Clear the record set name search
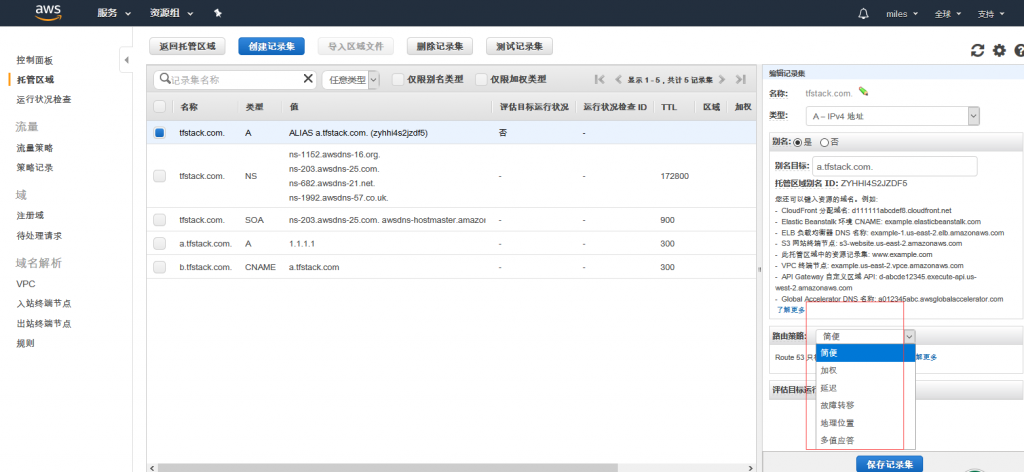Screen dimensions: 1024x472 point(308,79)
